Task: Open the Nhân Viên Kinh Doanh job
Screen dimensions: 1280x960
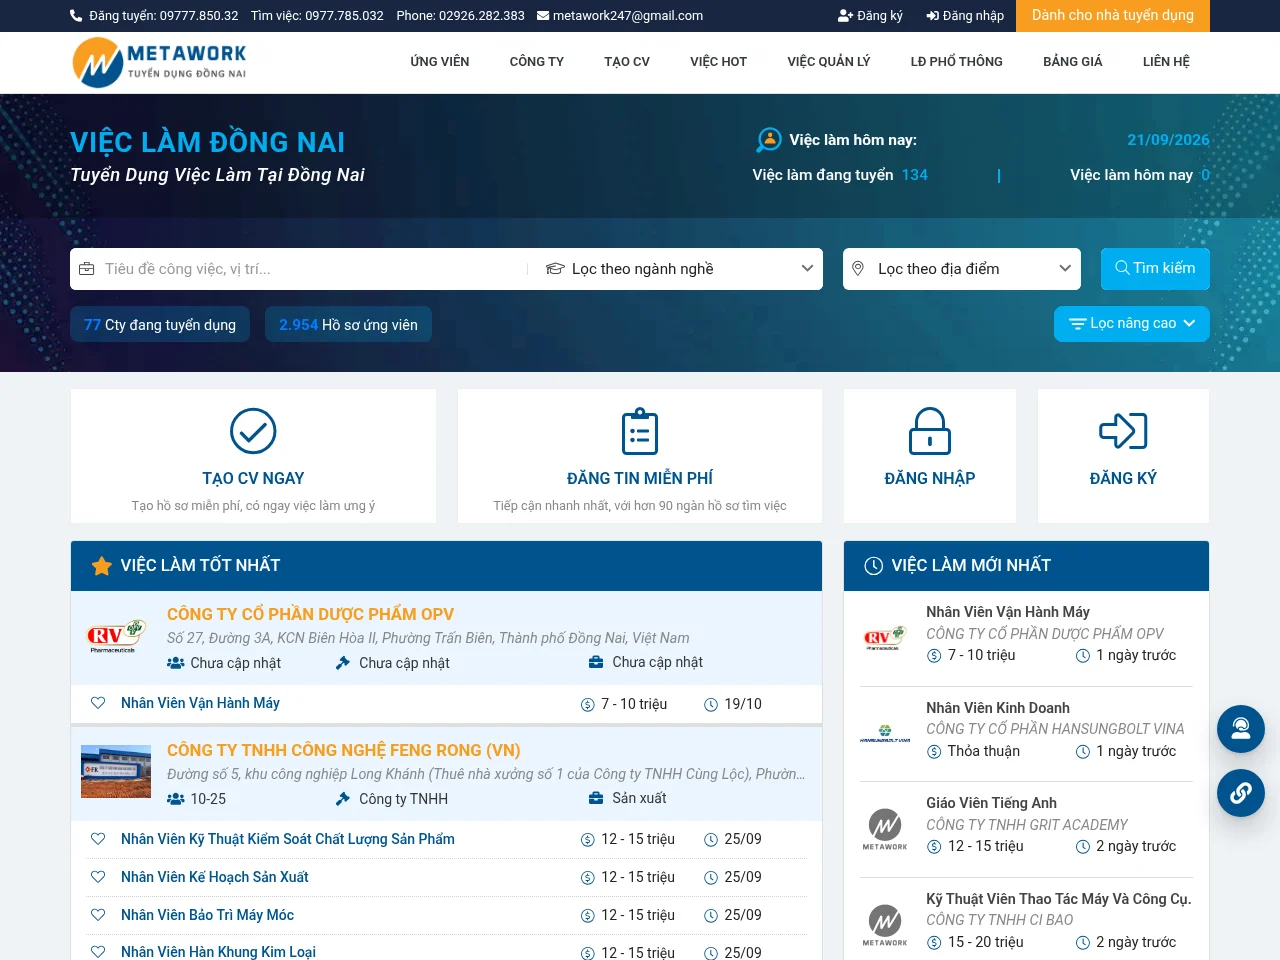Action: pos(998,708)
